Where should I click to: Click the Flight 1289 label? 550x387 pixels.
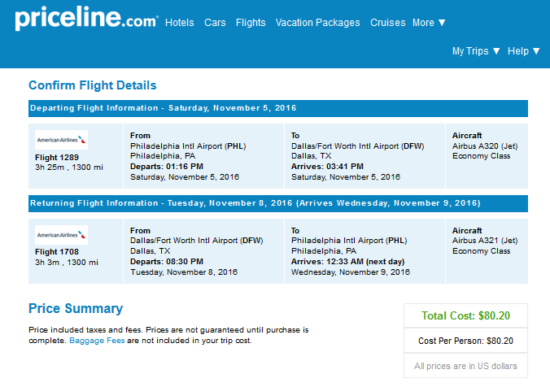[x=57, y=157]
